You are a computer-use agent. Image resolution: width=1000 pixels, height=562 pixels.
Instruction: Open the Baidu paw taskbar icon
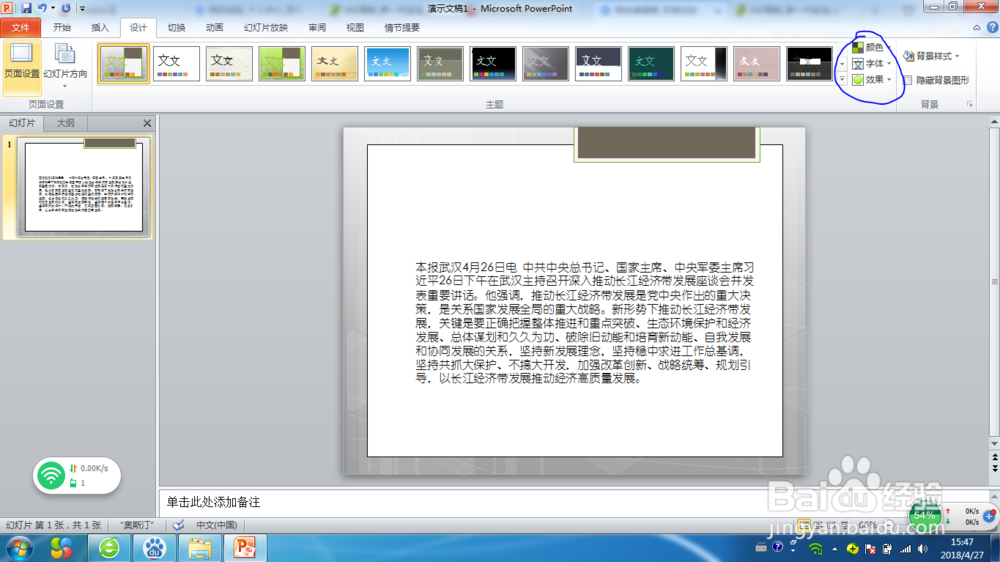[154, 549]
